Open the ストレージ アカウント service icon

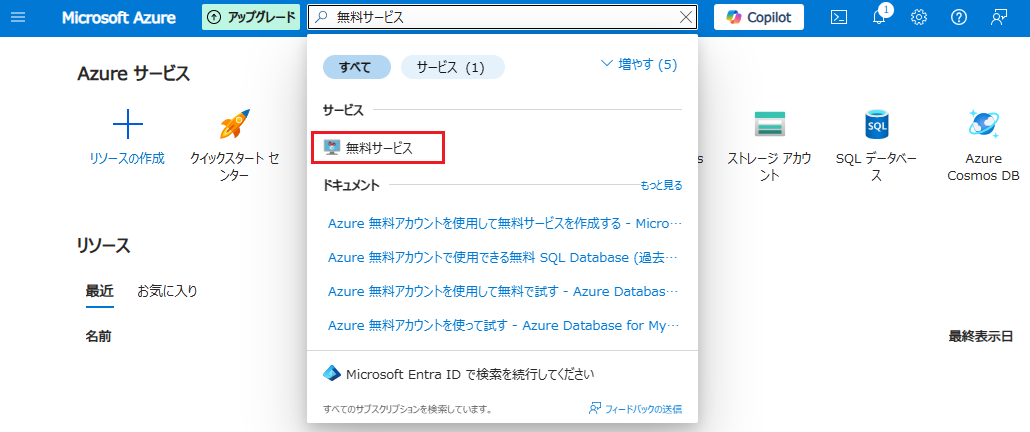click(x=769, y=123)
